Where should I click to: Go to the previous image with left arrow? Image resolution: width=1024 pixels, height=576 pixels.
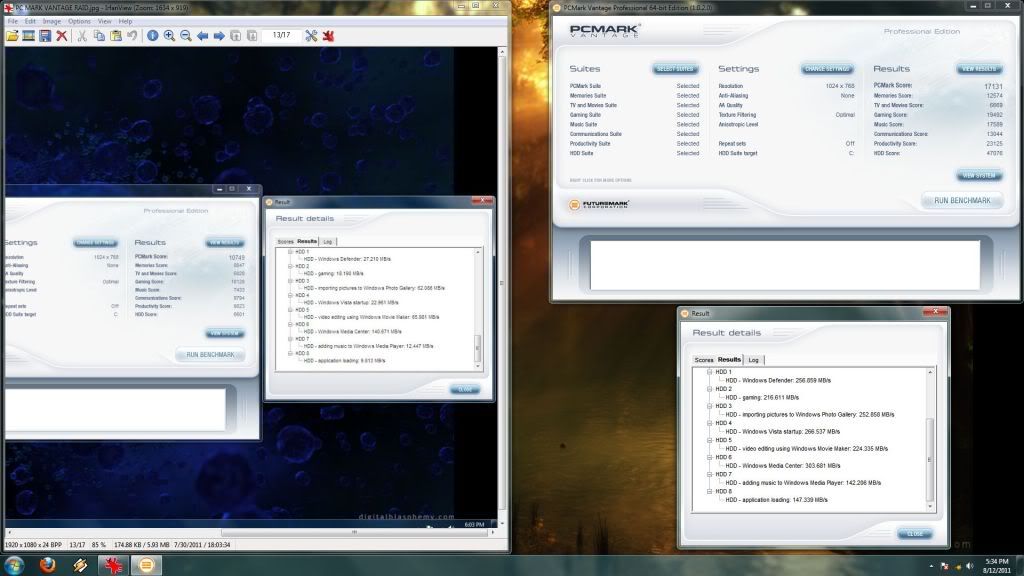point(202,36)
